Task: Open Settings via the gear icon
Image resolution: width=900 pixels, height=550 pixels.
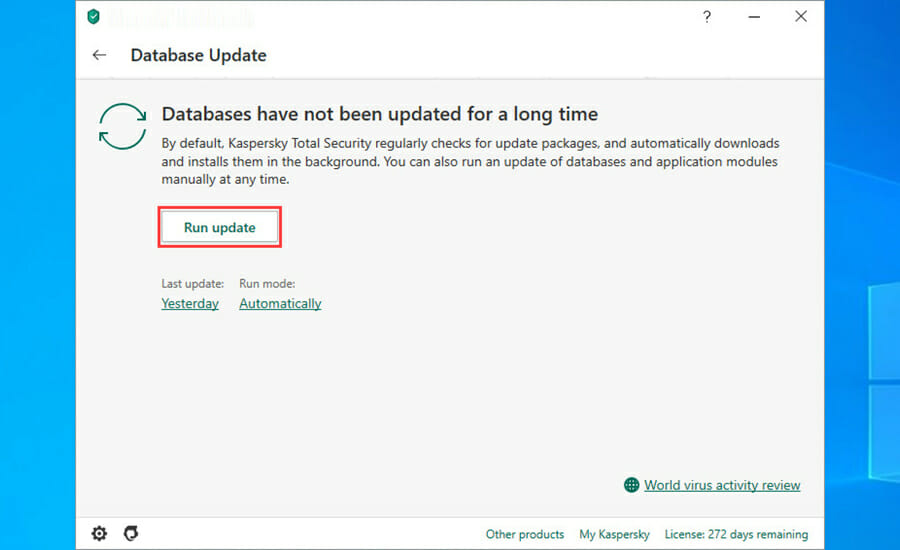Action: point(99,533)
